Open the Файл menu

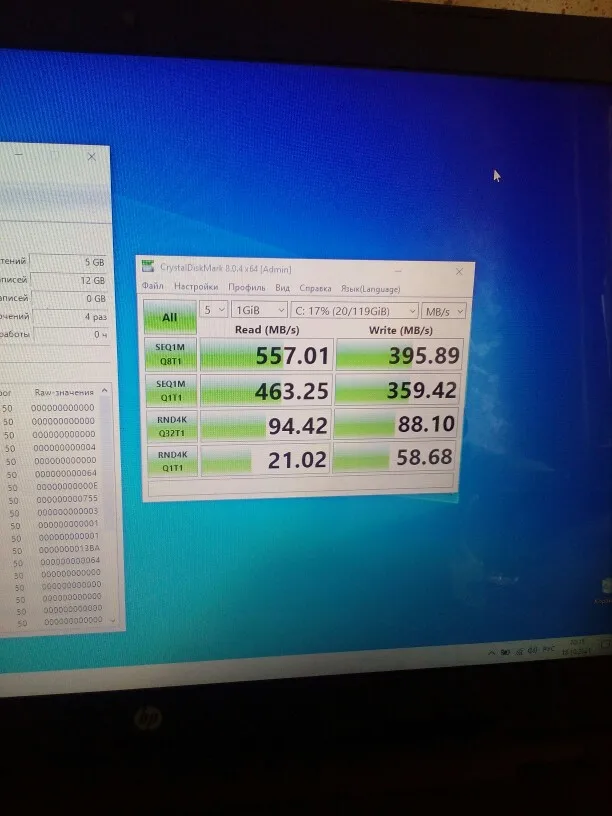tap(152, 286)
